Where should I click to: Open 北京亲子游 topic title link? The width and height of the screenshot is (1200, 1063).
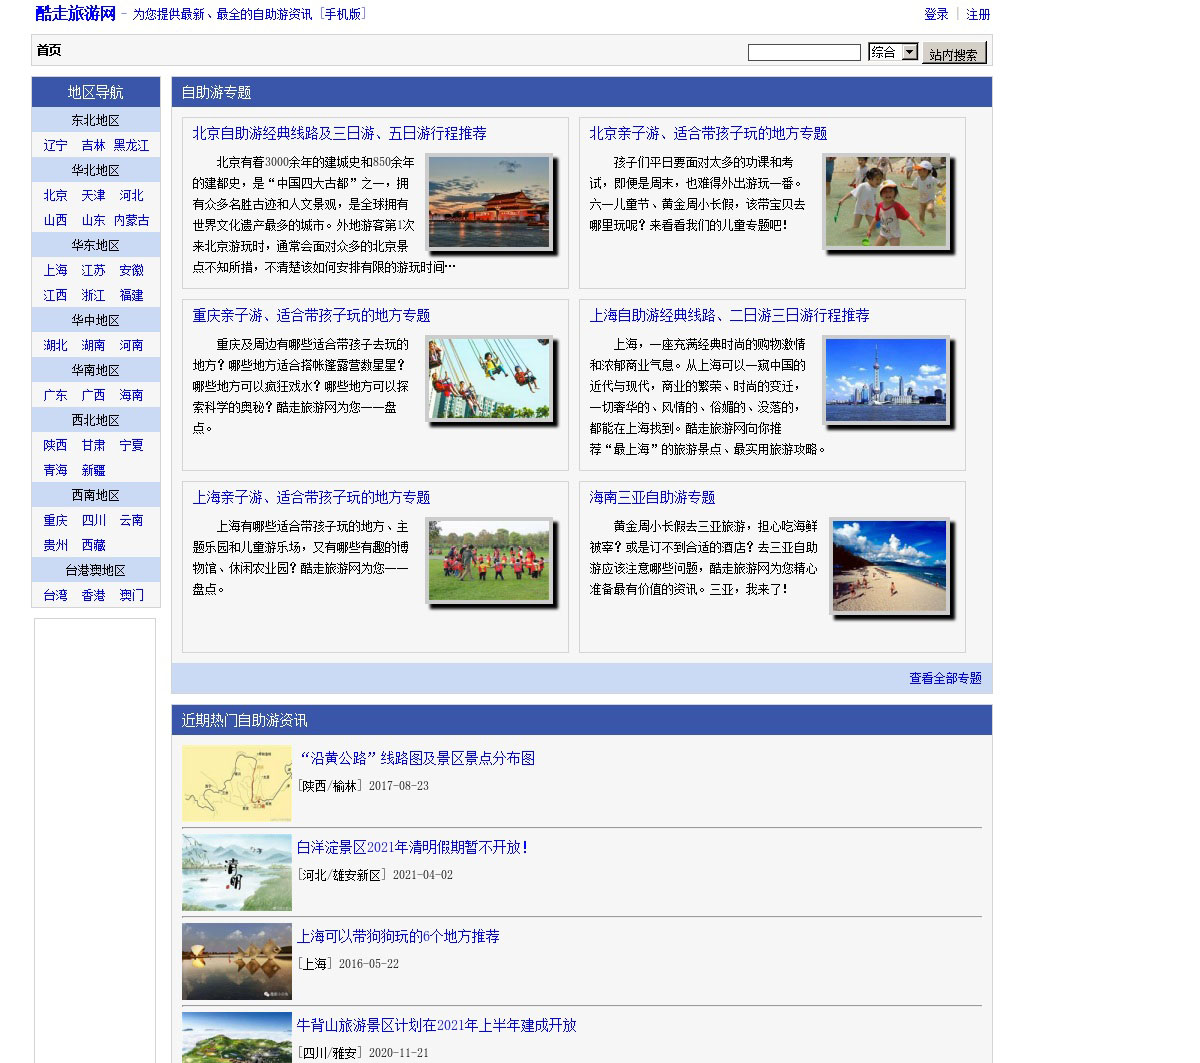[x=708, y=133]
